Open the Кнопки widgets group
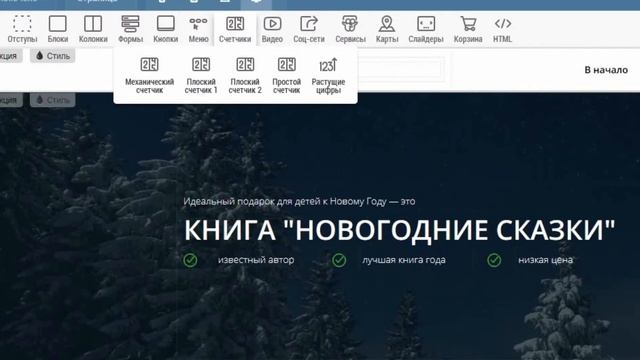This screenshot has height=360, width=640. click(165, 29)
